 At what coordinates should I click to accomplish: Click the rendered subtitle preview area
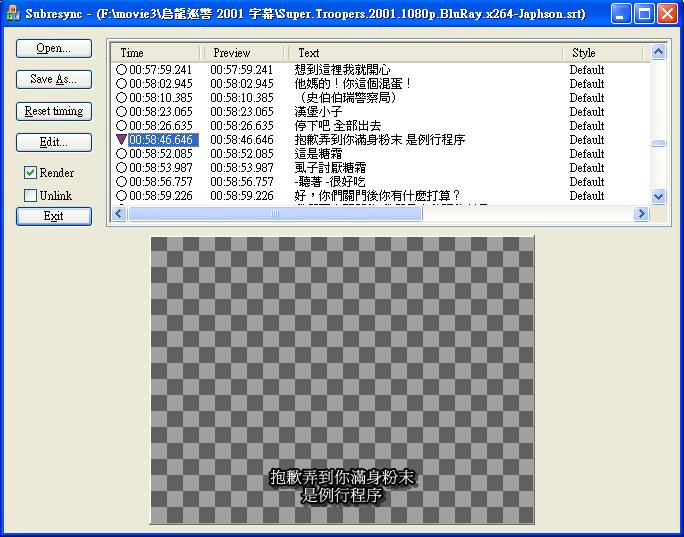(342, 380)
